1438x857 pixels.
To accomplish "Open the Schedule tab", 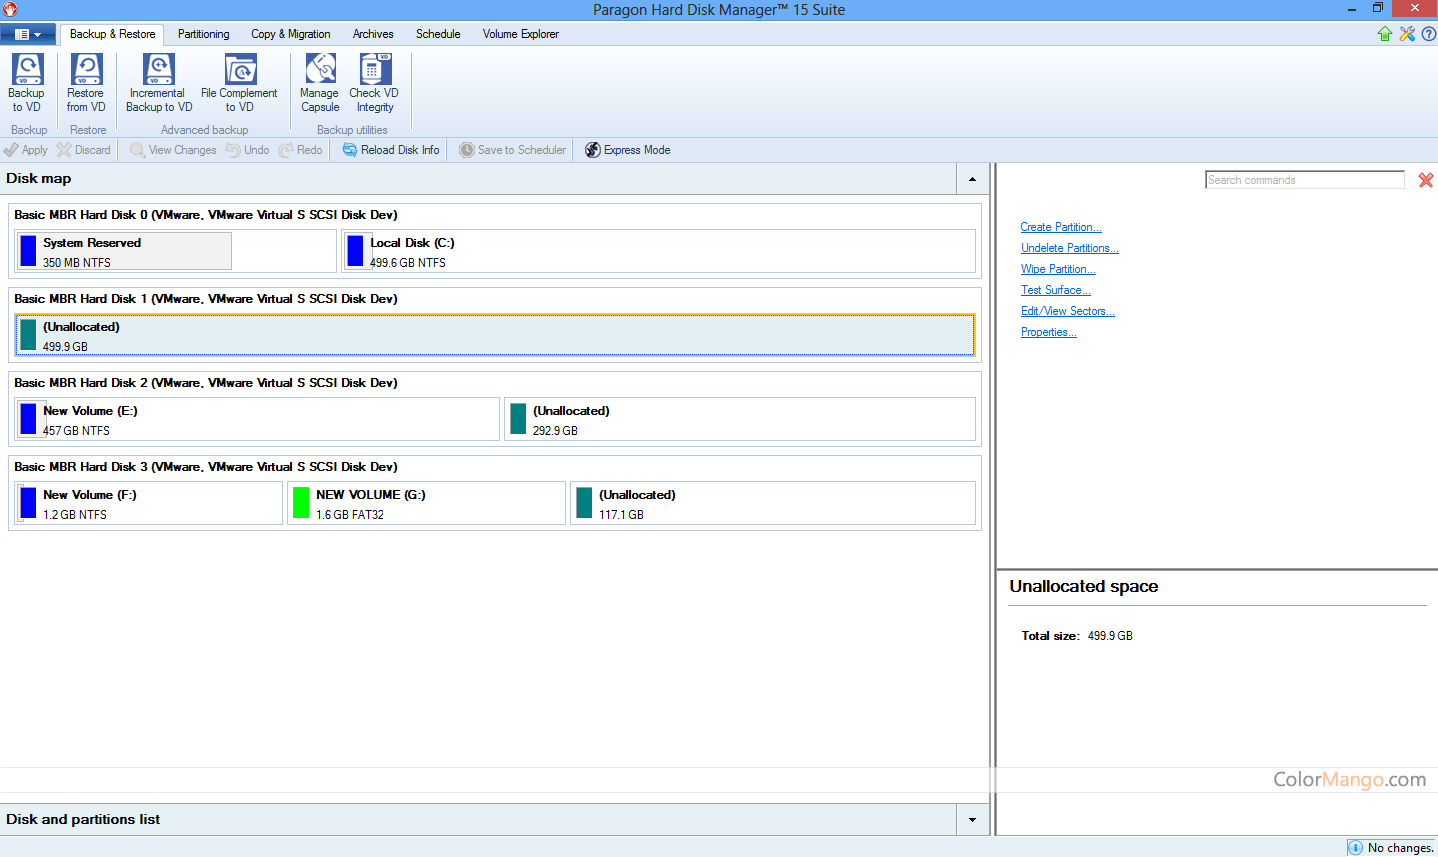I will pyautogui.click(x=438, y=34).
